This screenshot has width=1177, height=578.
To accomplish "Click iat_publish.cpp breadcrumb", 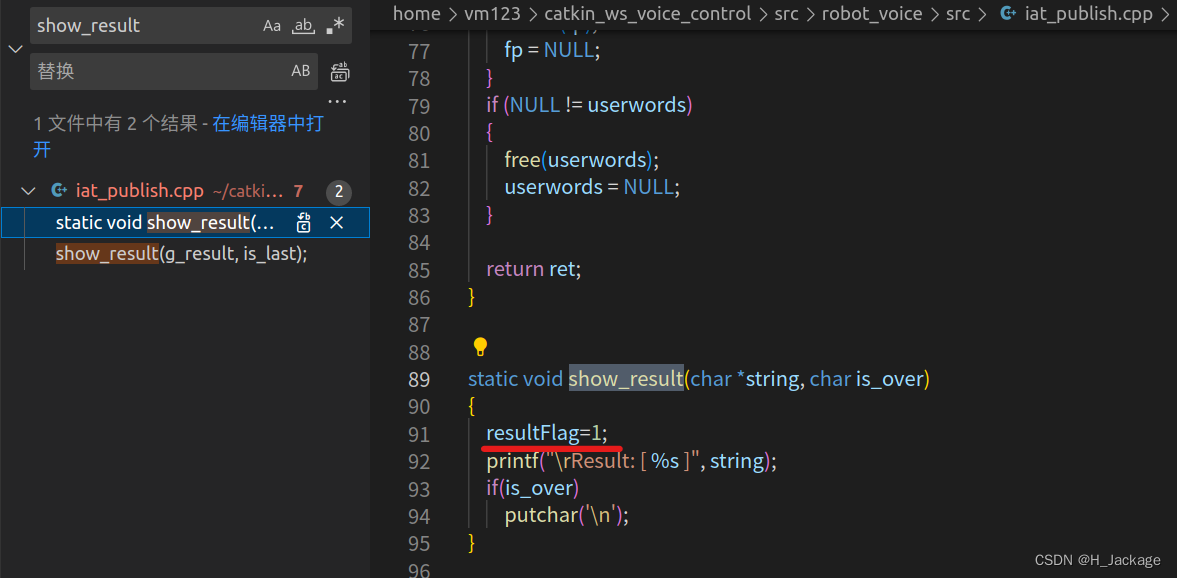I will [x=1089, y=14].
